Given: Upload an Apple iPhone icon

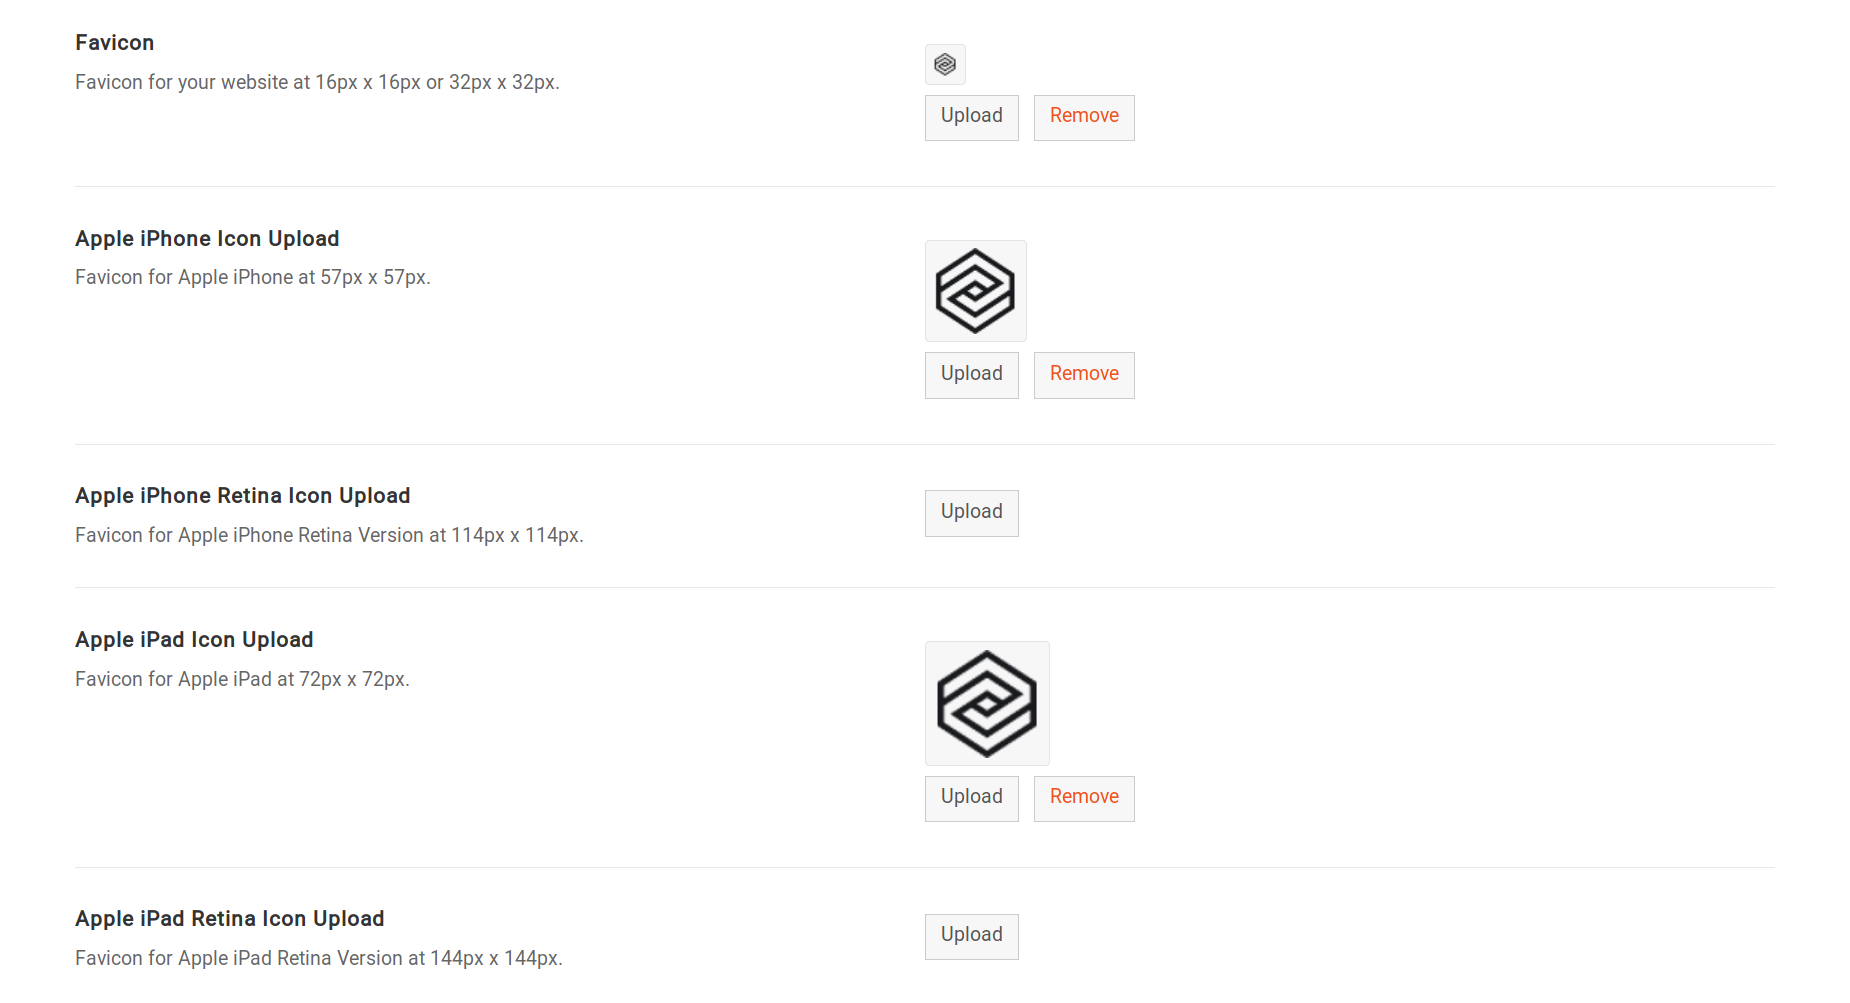Looking at the screenshot, I should [x=970, y=375].
